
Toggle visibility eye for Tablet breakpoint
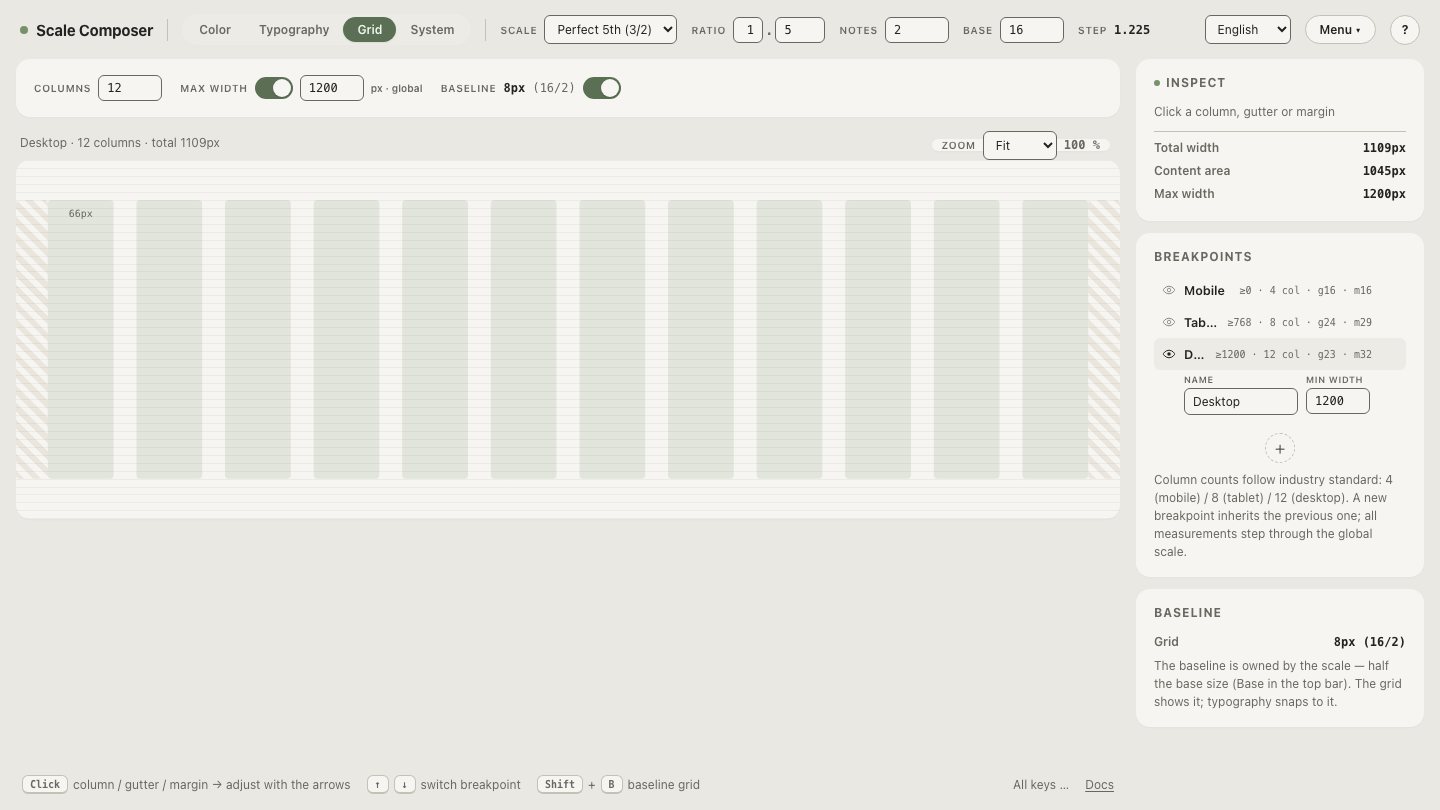click(x=1169, y=323)
